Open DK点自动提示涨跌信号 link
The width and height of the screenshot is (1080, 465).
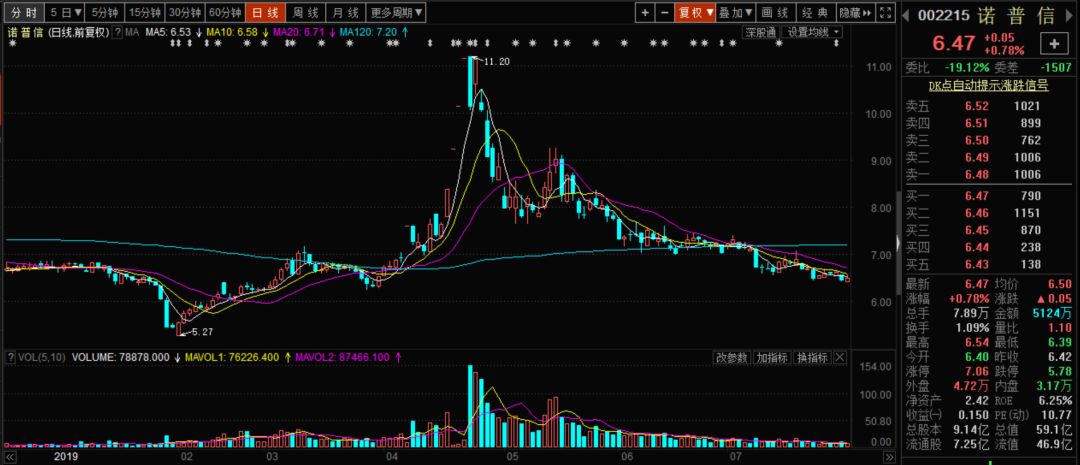point(988,85)
